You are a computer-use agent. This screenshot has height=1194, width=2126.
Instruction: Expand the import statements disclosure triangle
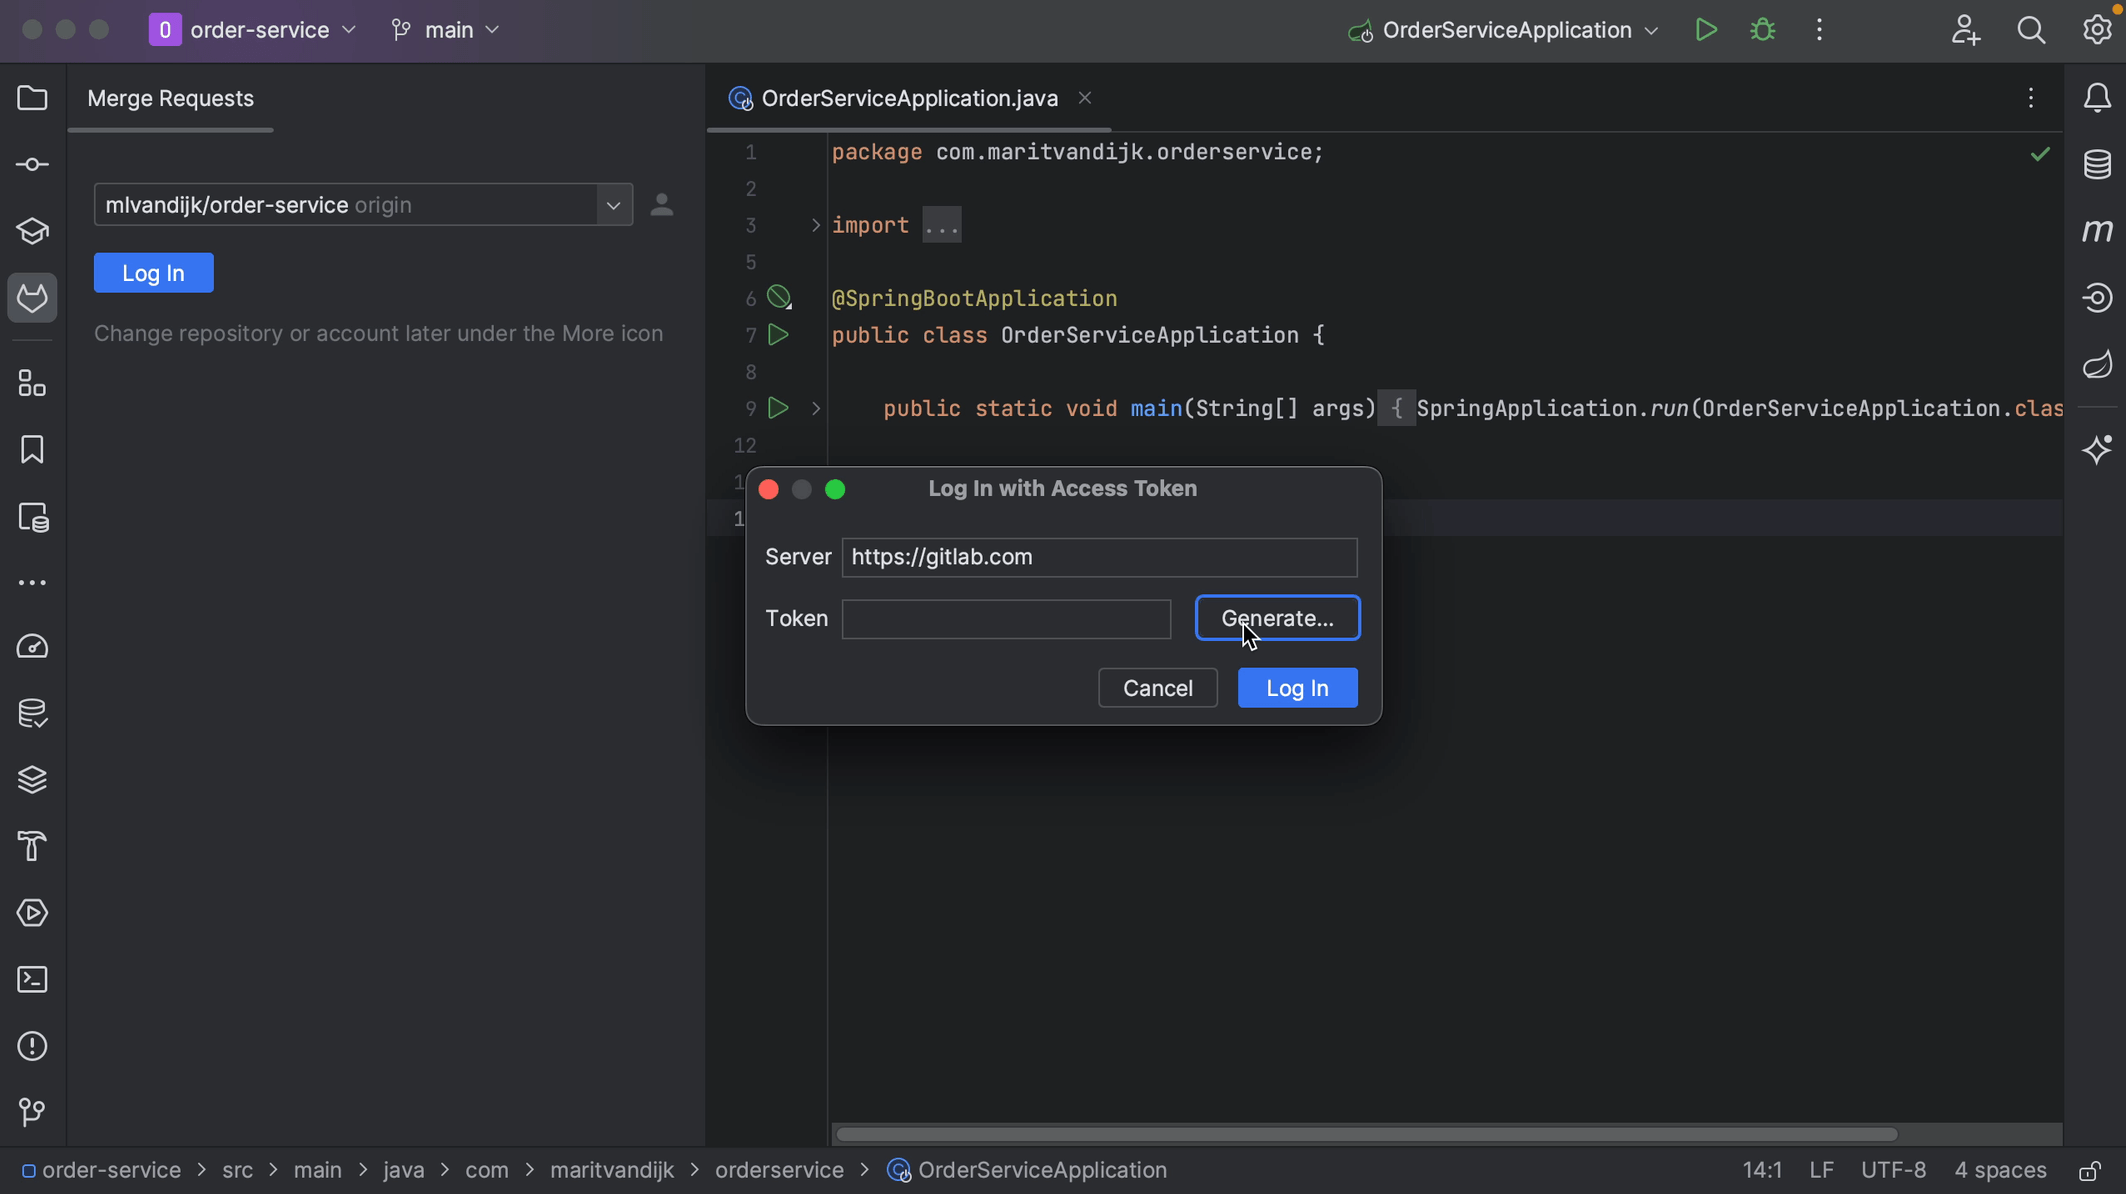(816, 225)
